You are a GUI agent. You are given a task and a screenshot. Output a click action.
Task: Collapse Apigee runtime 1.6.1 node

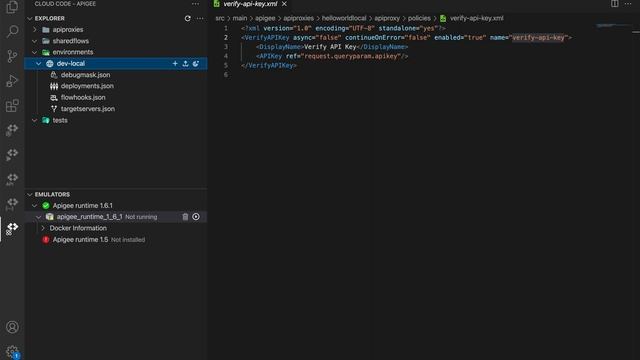click(x=35, y=206)
